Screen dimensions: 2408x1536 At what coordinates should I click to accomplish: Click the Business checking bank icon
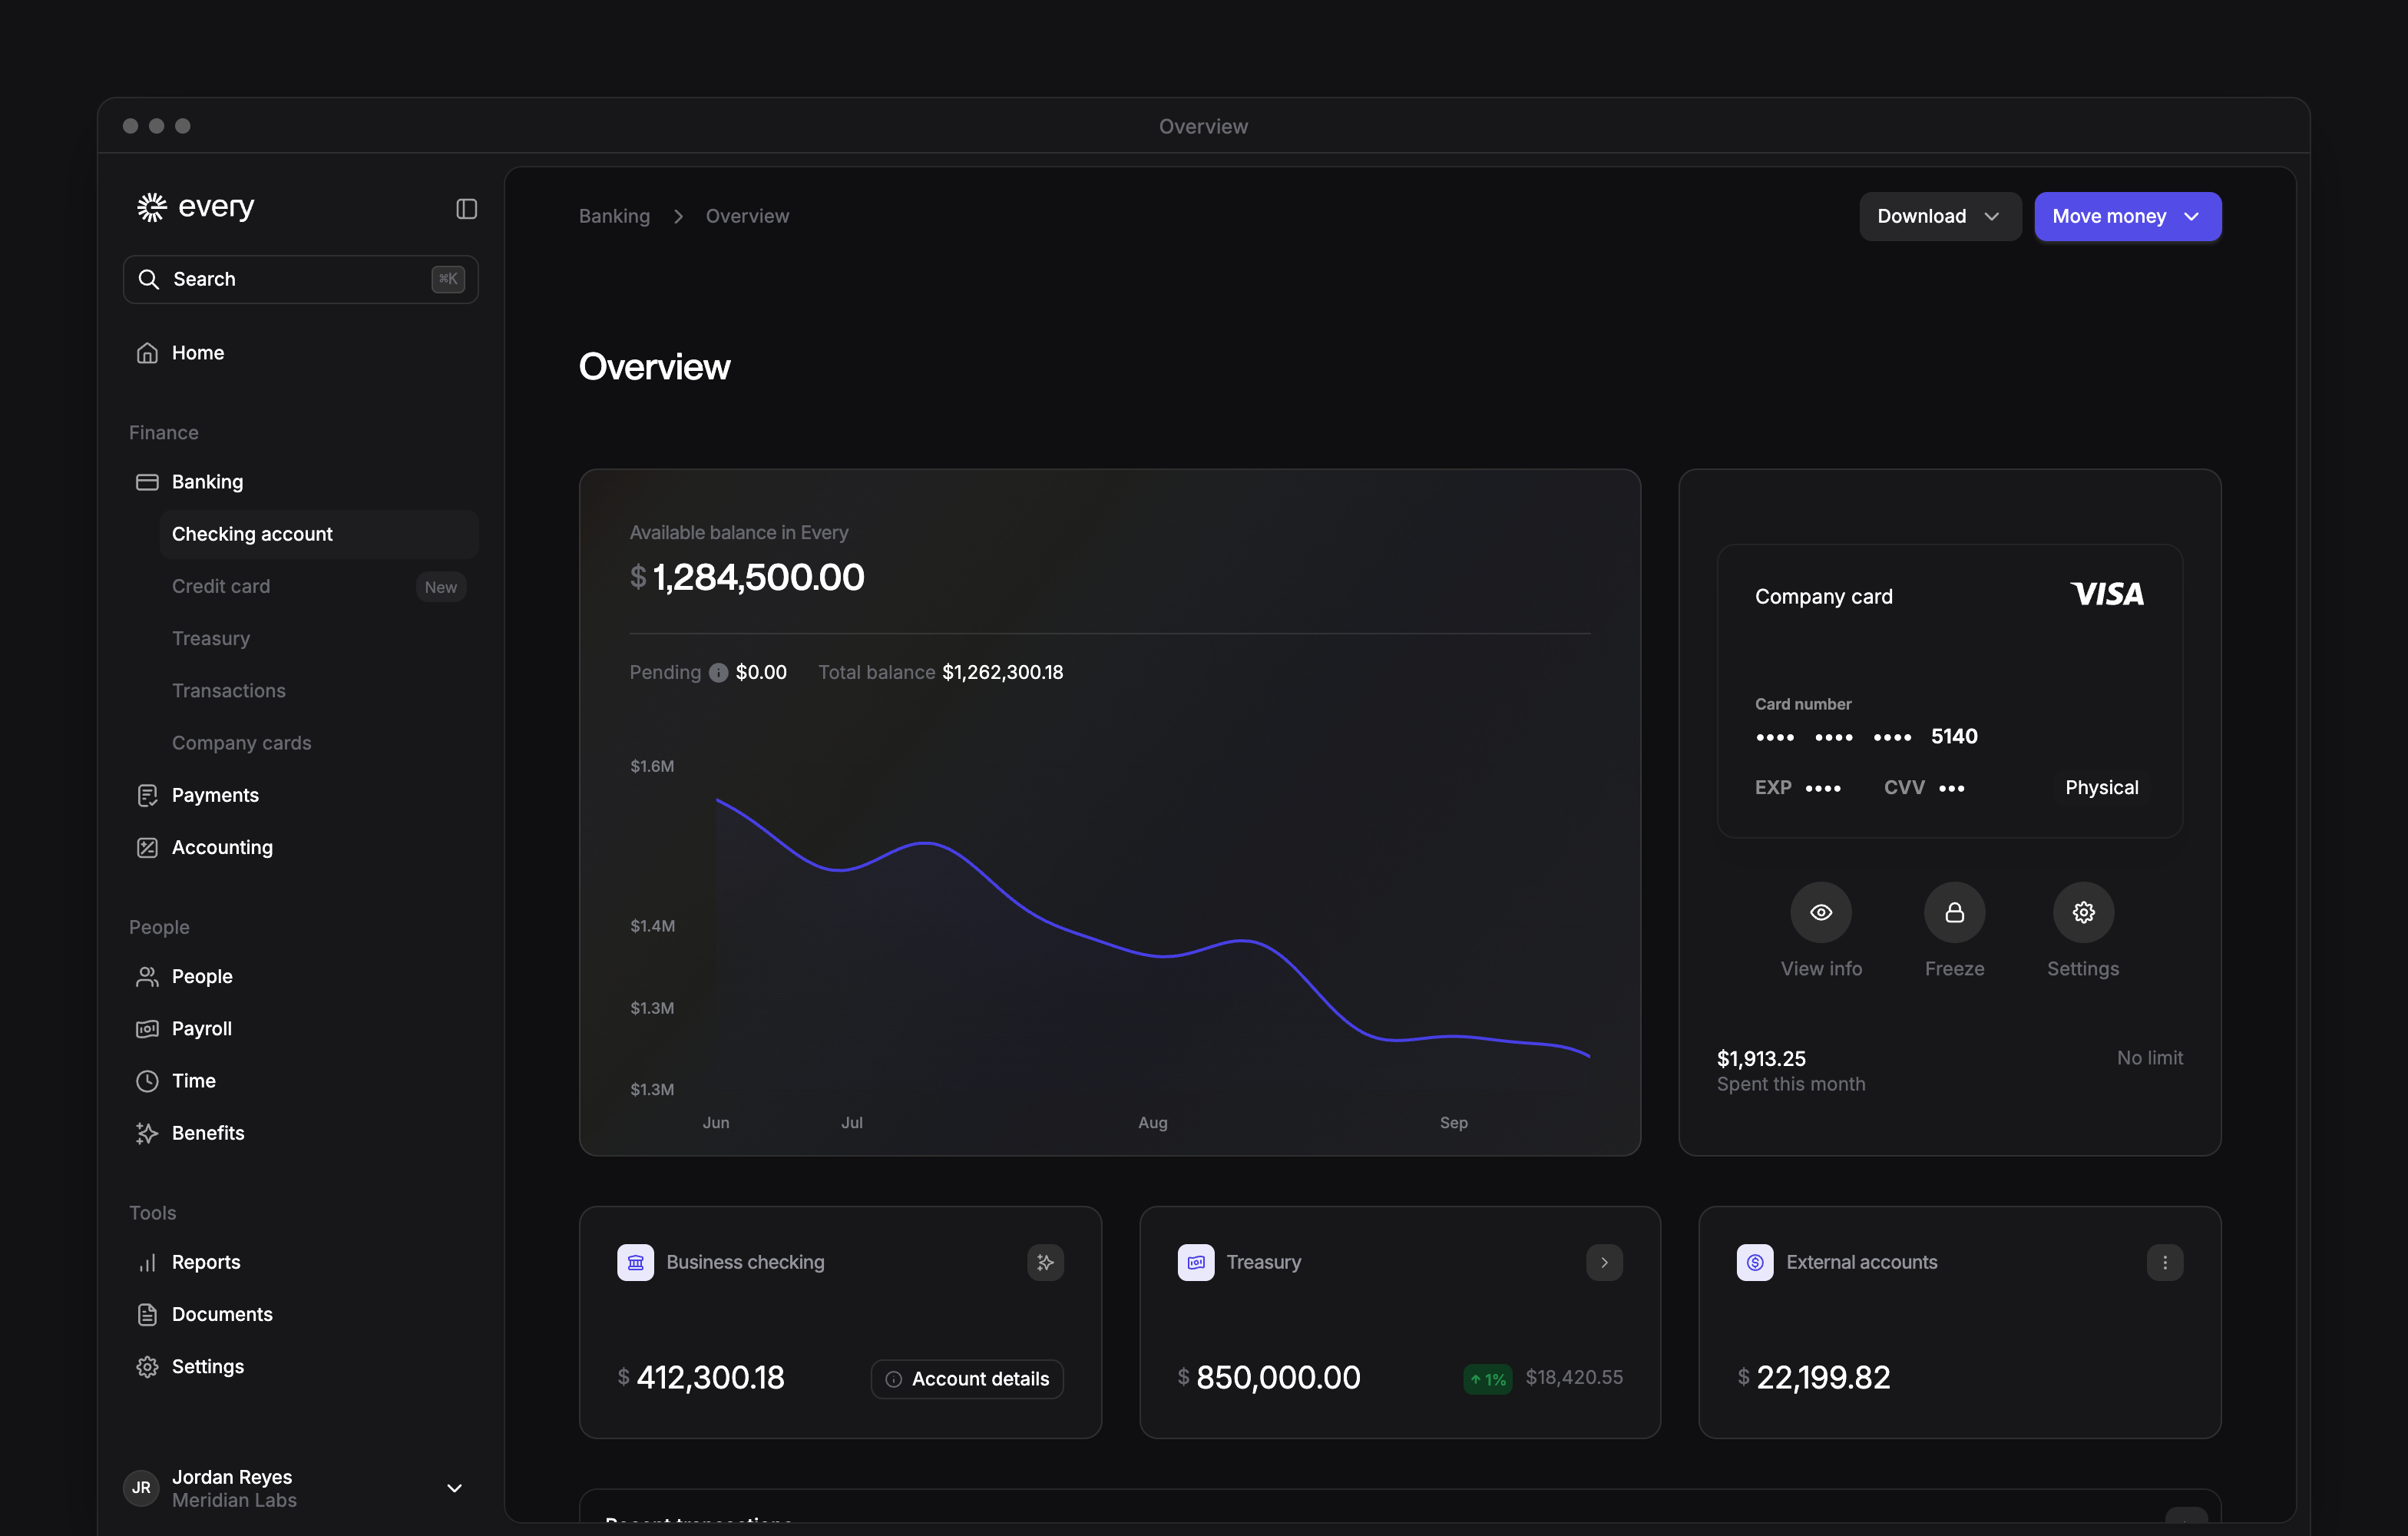[x=635, y=1262]
